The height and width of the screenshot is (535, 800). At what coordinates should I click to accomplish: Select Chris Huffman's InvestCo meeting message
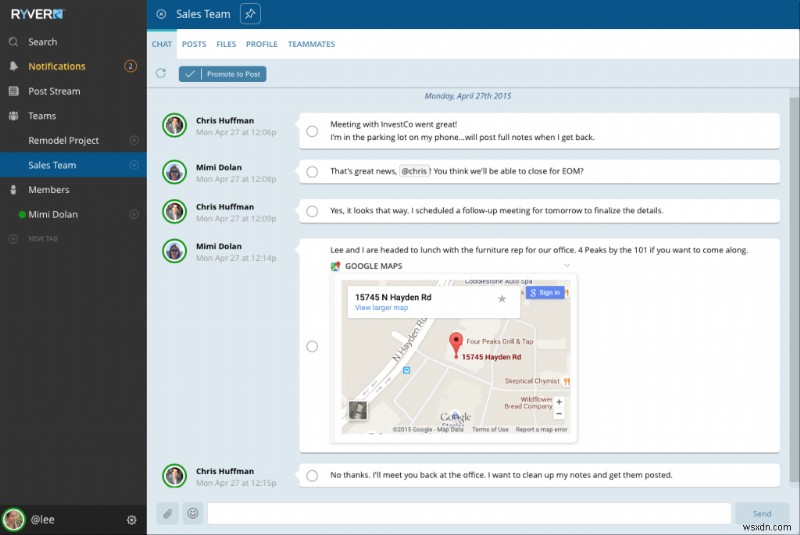(312, 131)
